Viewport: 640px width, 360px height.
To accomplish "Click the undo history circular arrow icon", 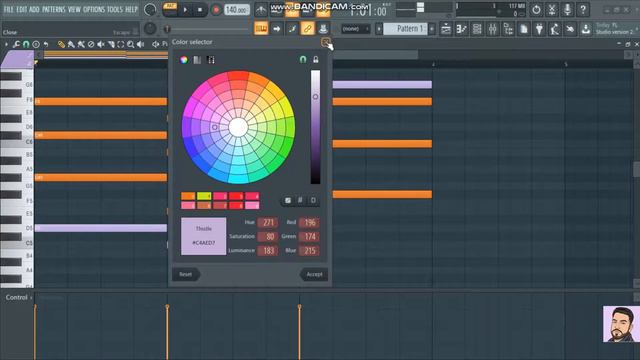I will click(x=536, y=9).
